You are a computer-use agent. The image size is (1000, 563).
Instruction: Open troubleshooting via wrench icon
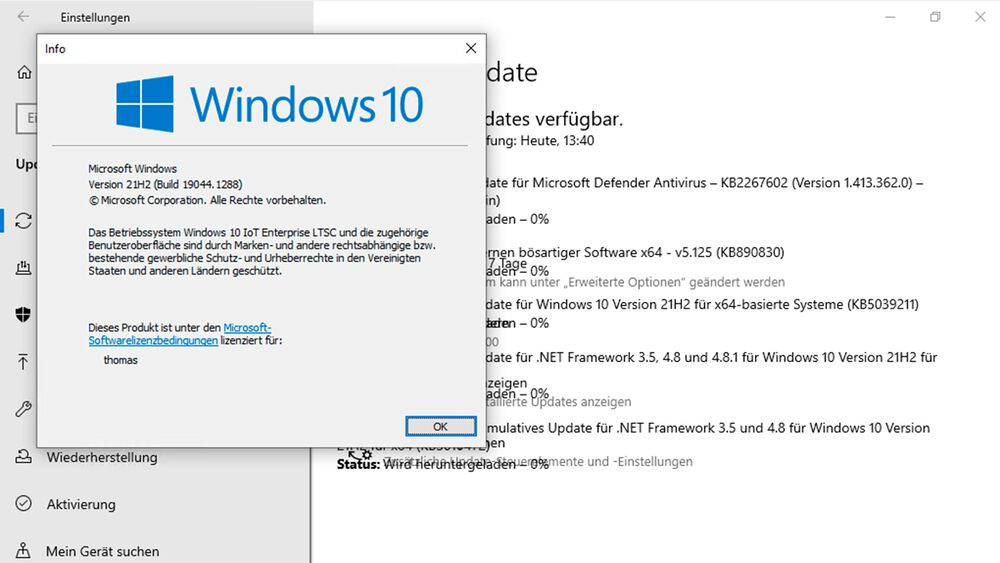24,409
